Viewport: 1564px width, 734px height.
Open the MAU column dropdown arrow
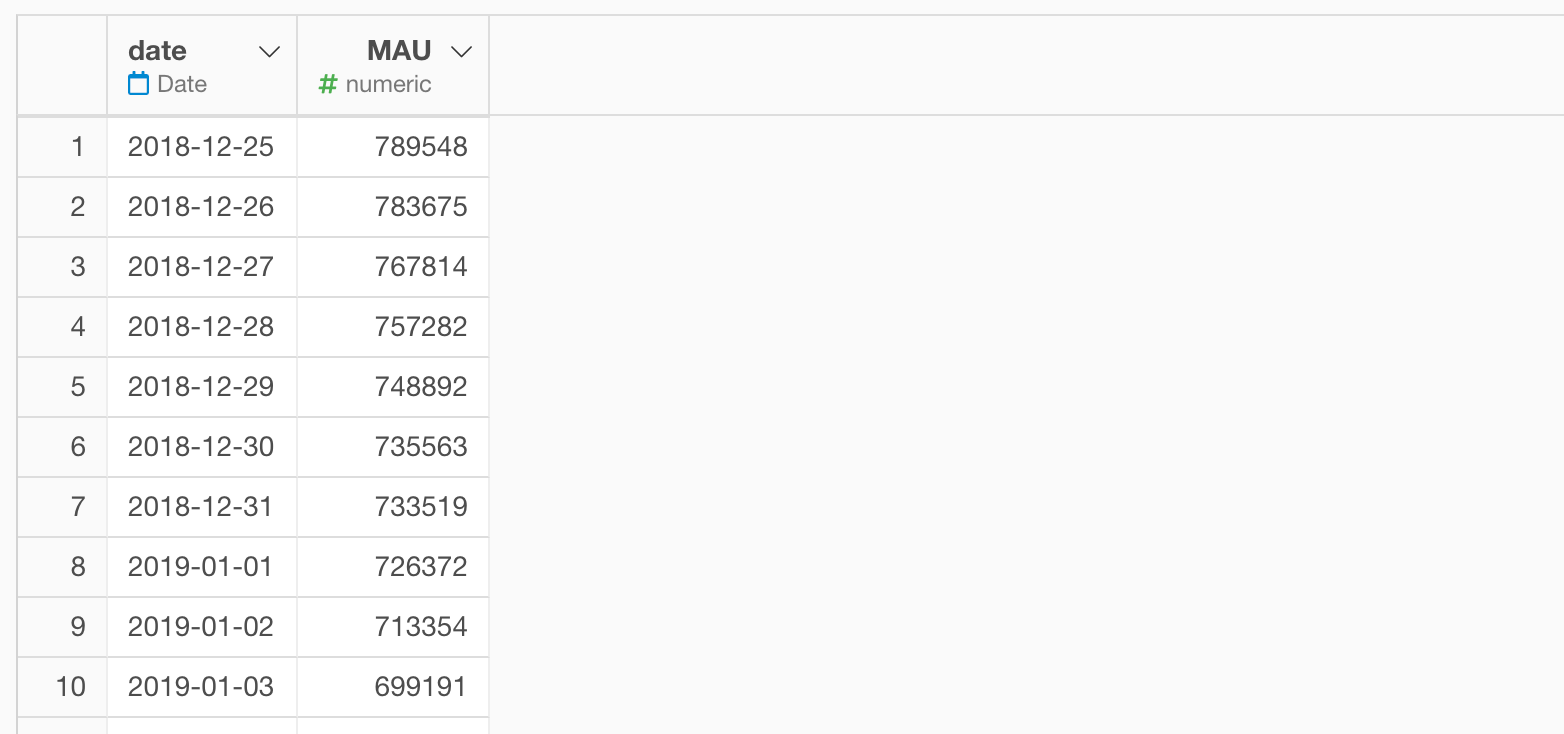(461, 52)
